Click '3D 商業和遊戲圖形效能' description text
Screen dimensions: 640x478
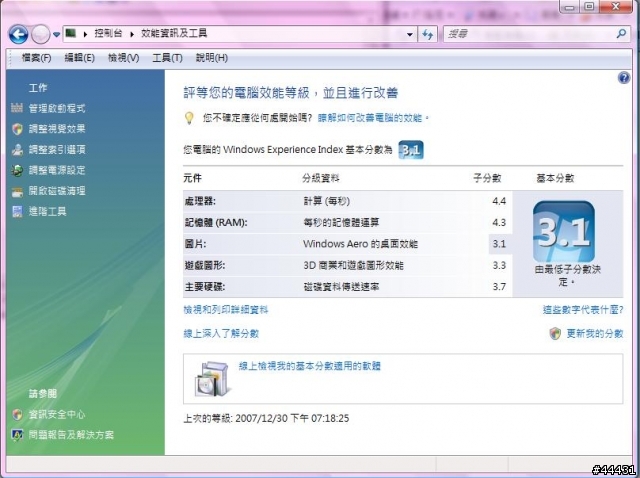click(x=353, y=265)
